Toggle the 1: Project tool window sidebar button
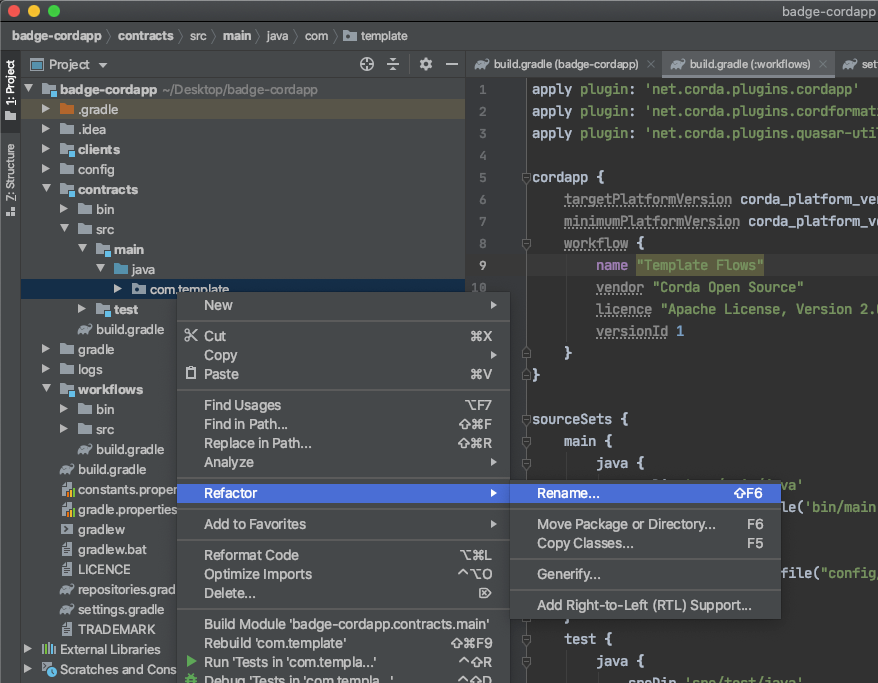The image size is (878, 683). click(x=11, y=90)
